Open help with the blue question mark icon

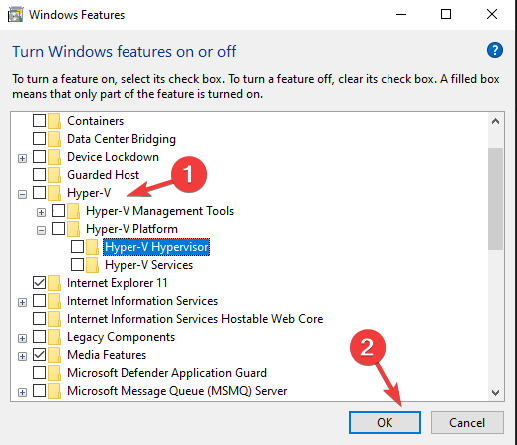tap(495, 50)
